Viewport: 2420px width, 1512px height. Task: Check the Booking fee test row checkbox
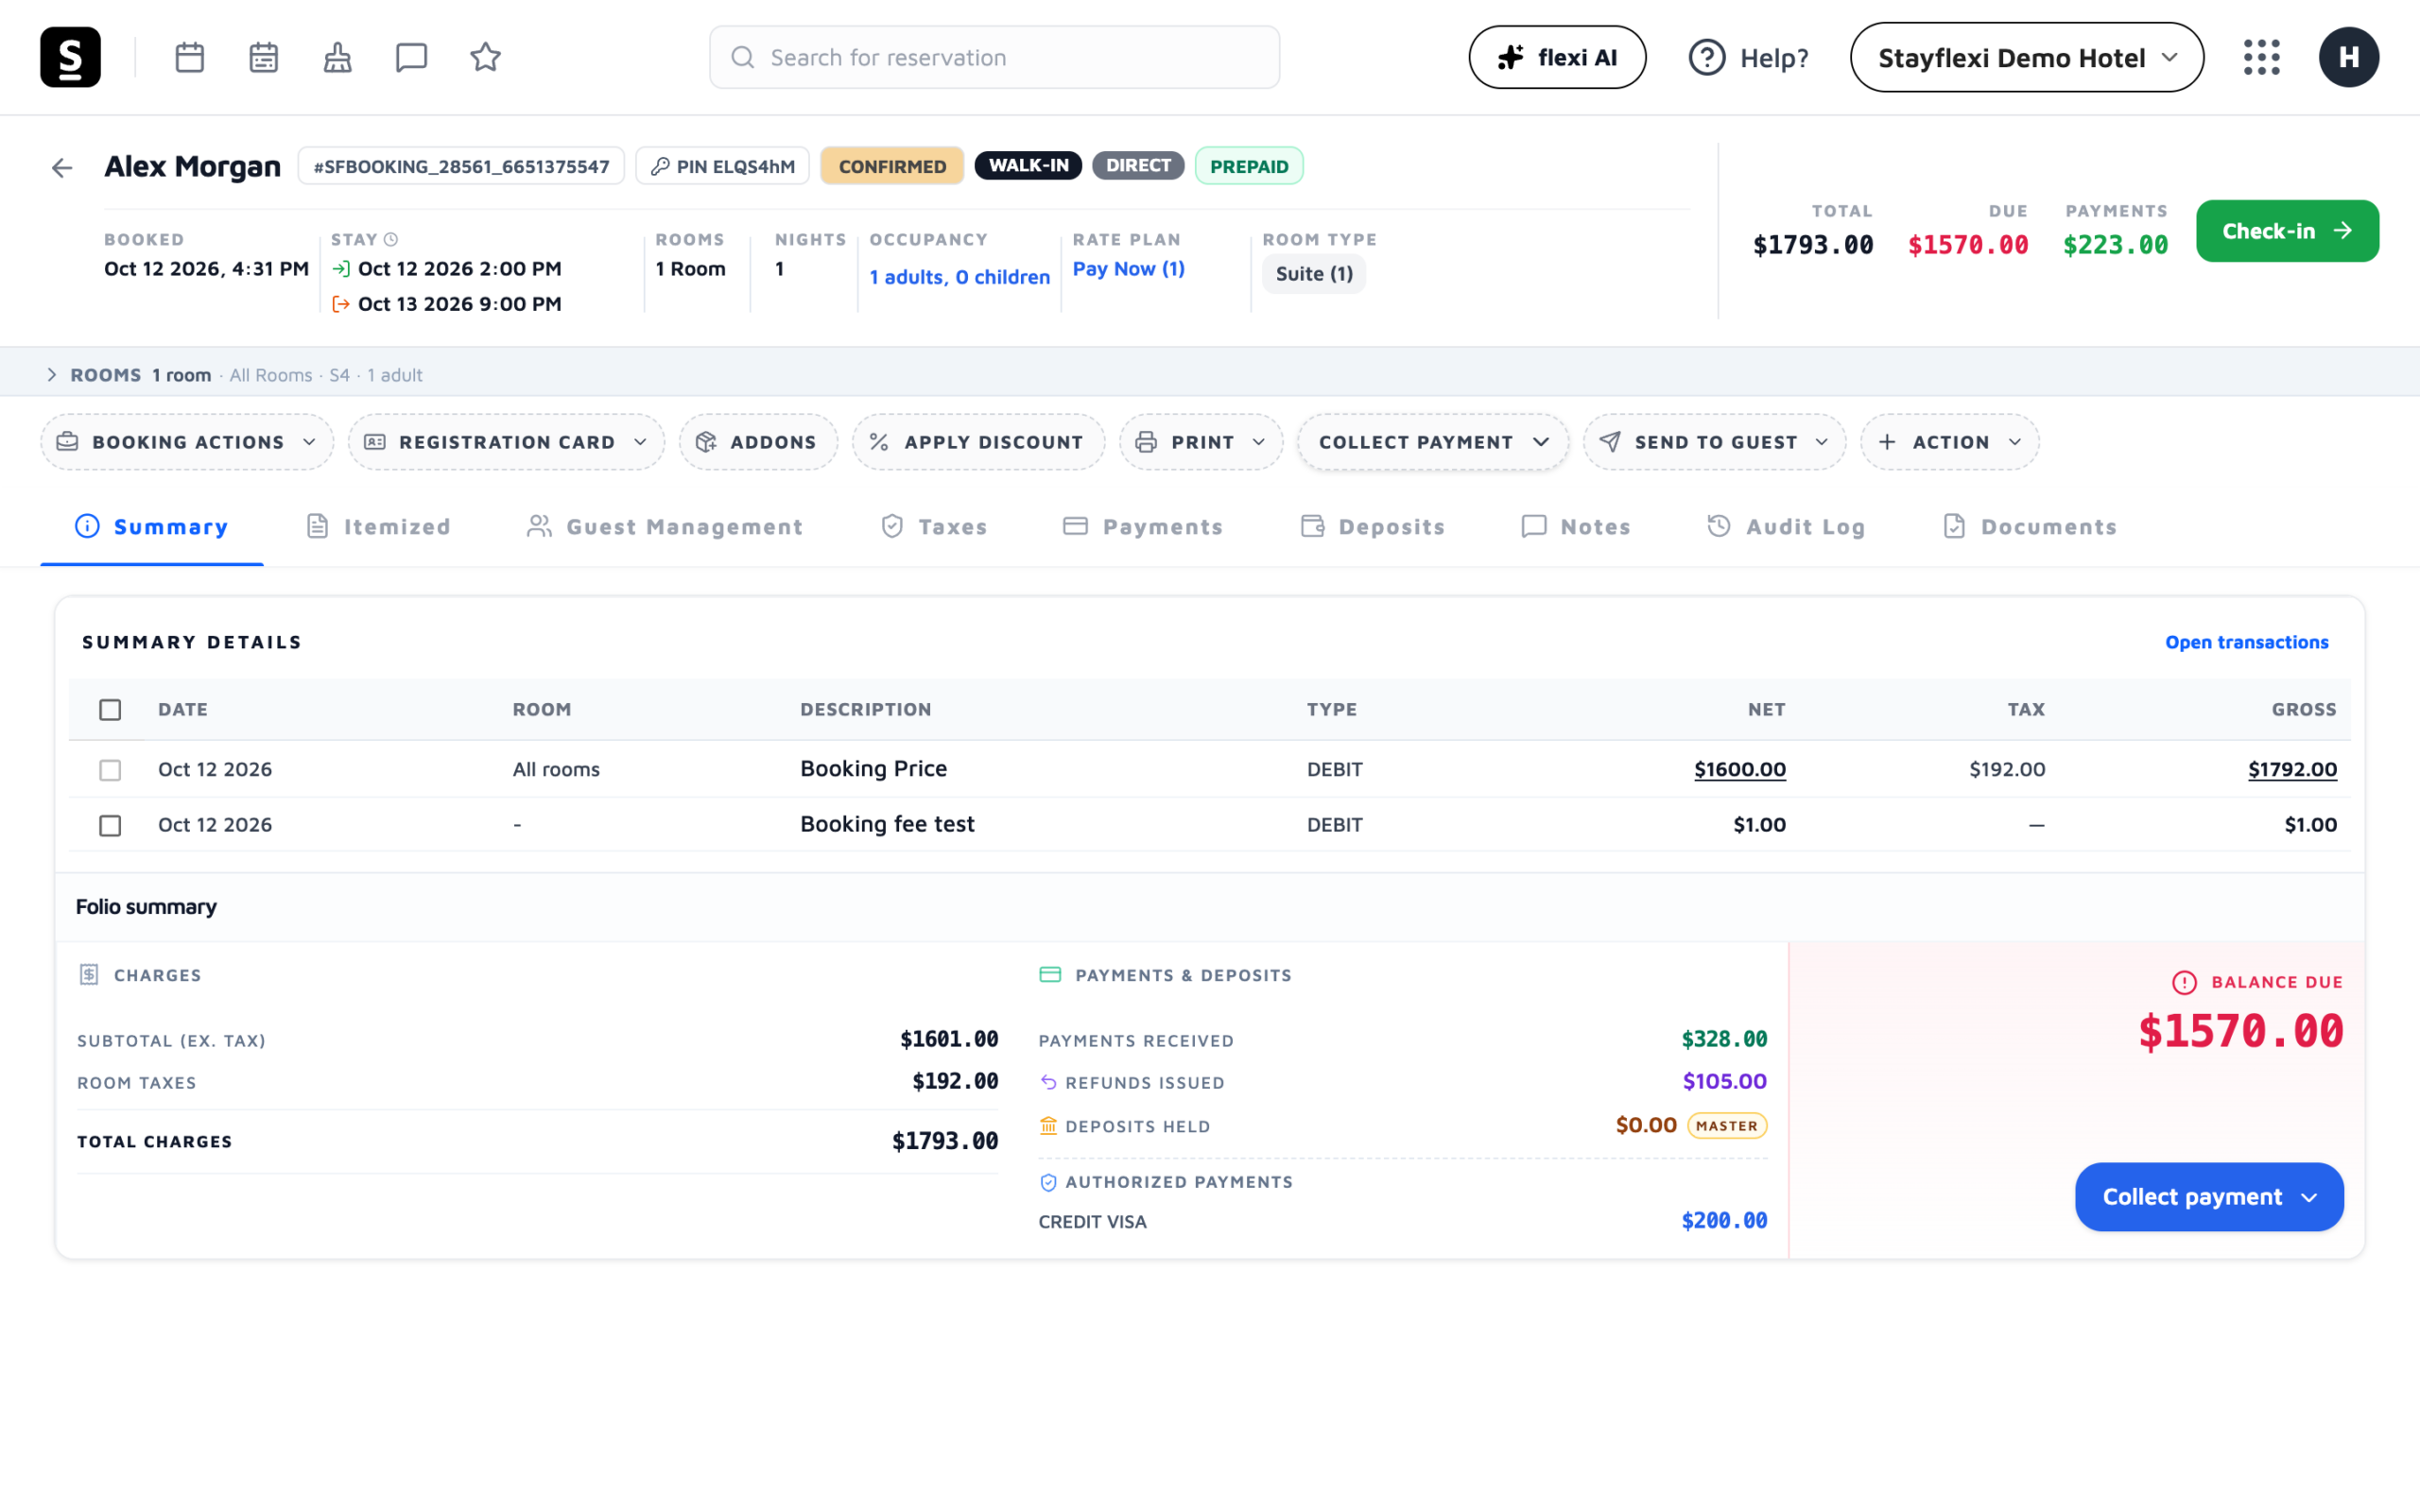110,825
